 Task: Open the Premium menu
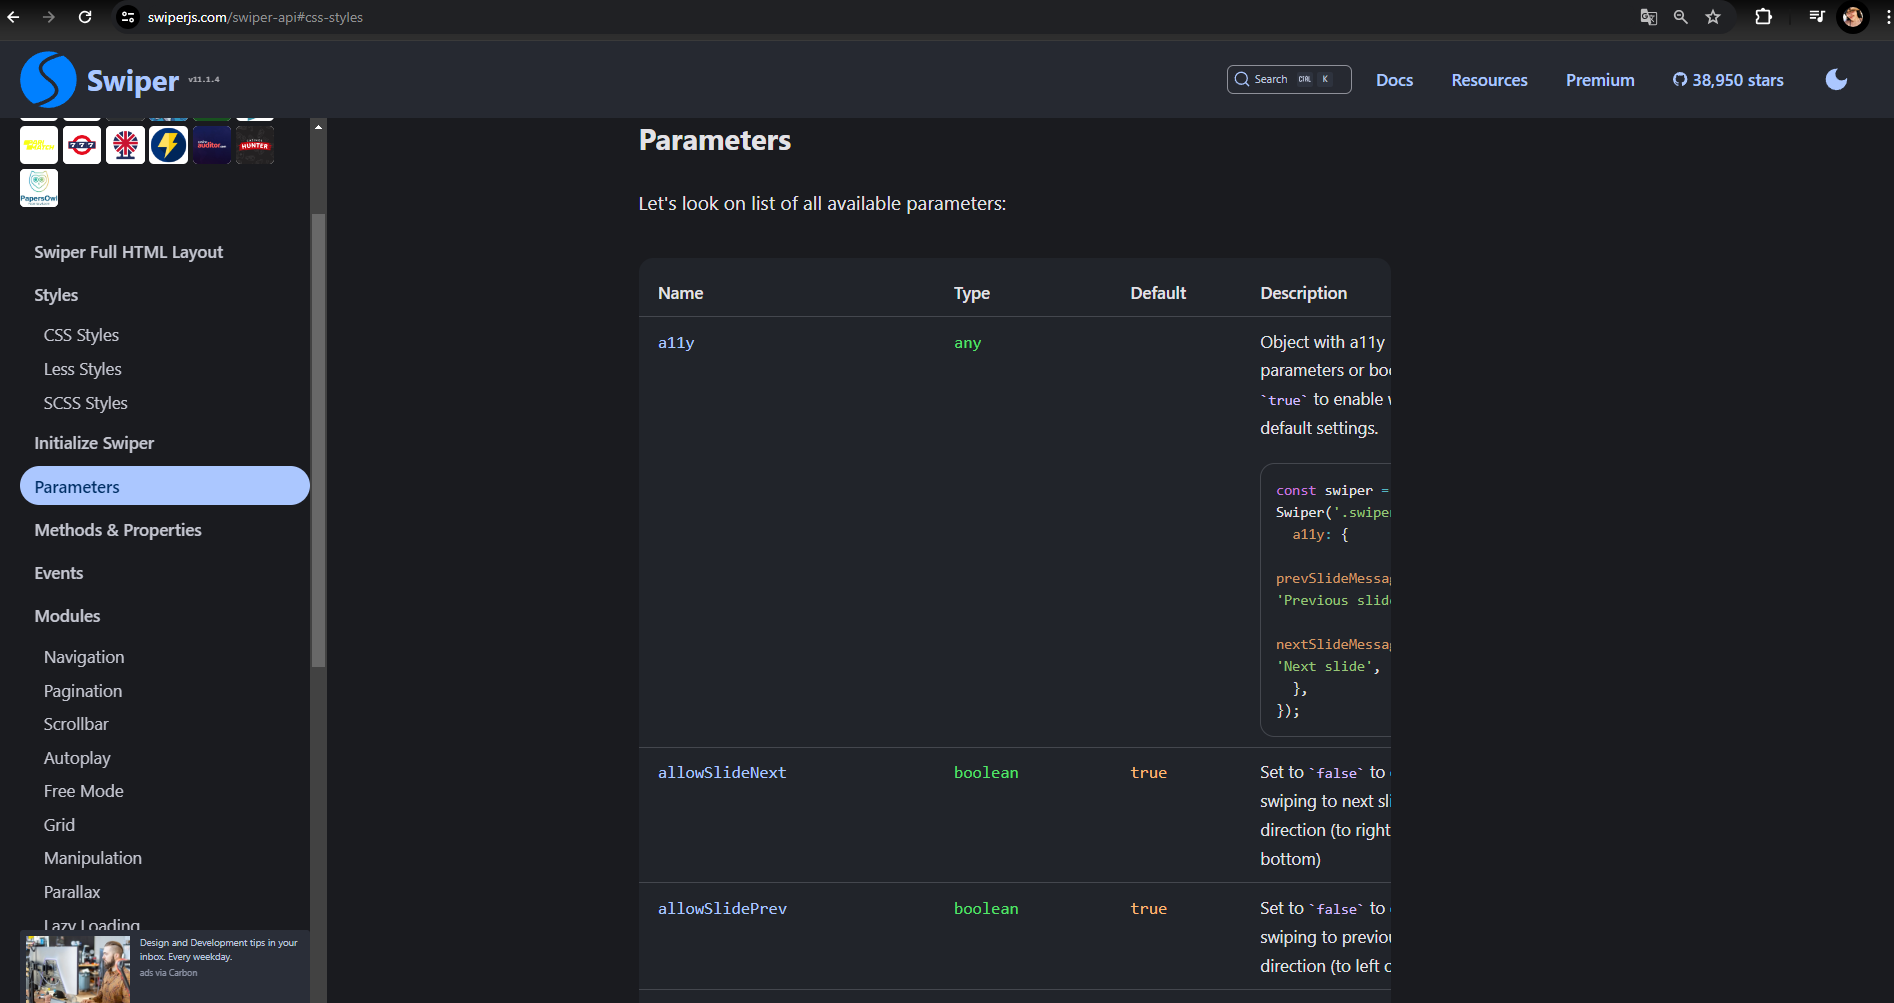1600,80
